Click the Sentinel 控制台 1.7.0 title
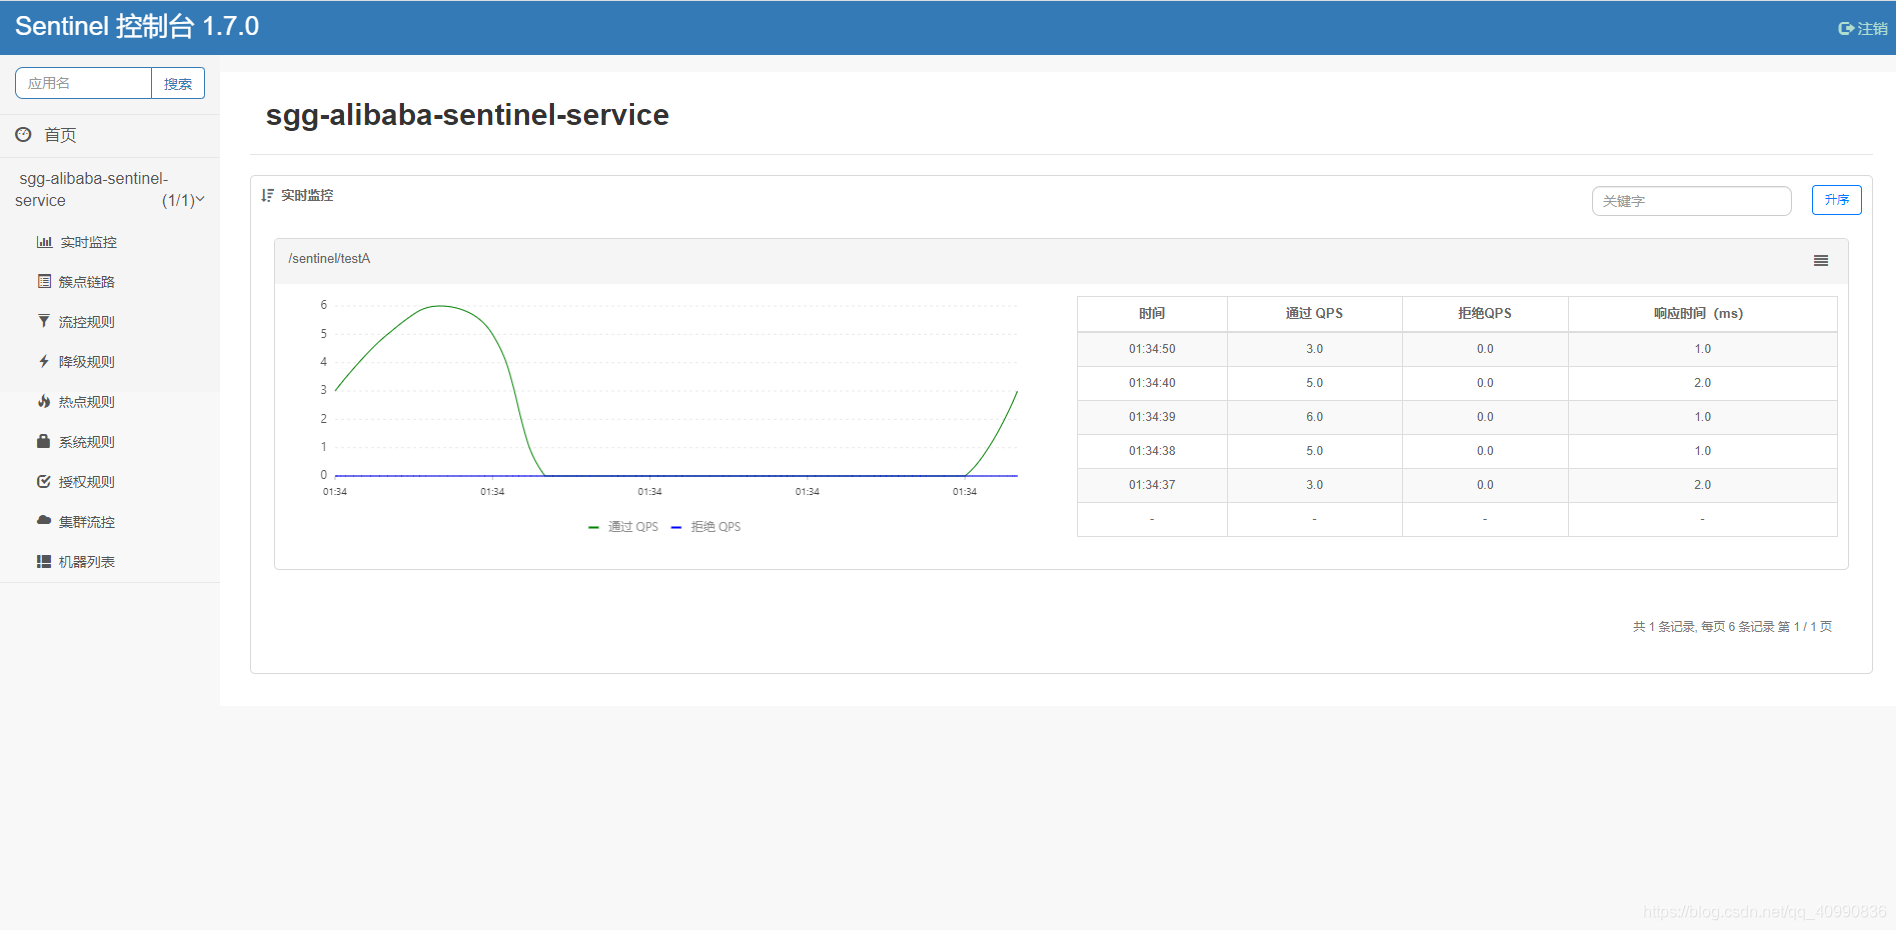Image resolution: width=1896 pixels, height=930 pixels. (x=137, y=26)
